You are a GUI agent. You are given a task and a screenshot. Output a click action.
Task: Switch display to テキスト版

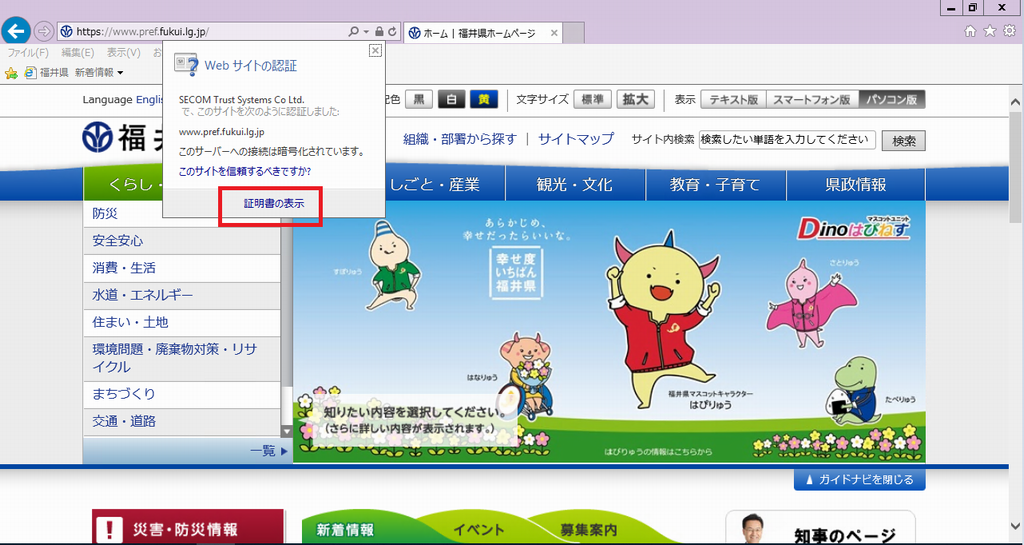tap(733, 99)
